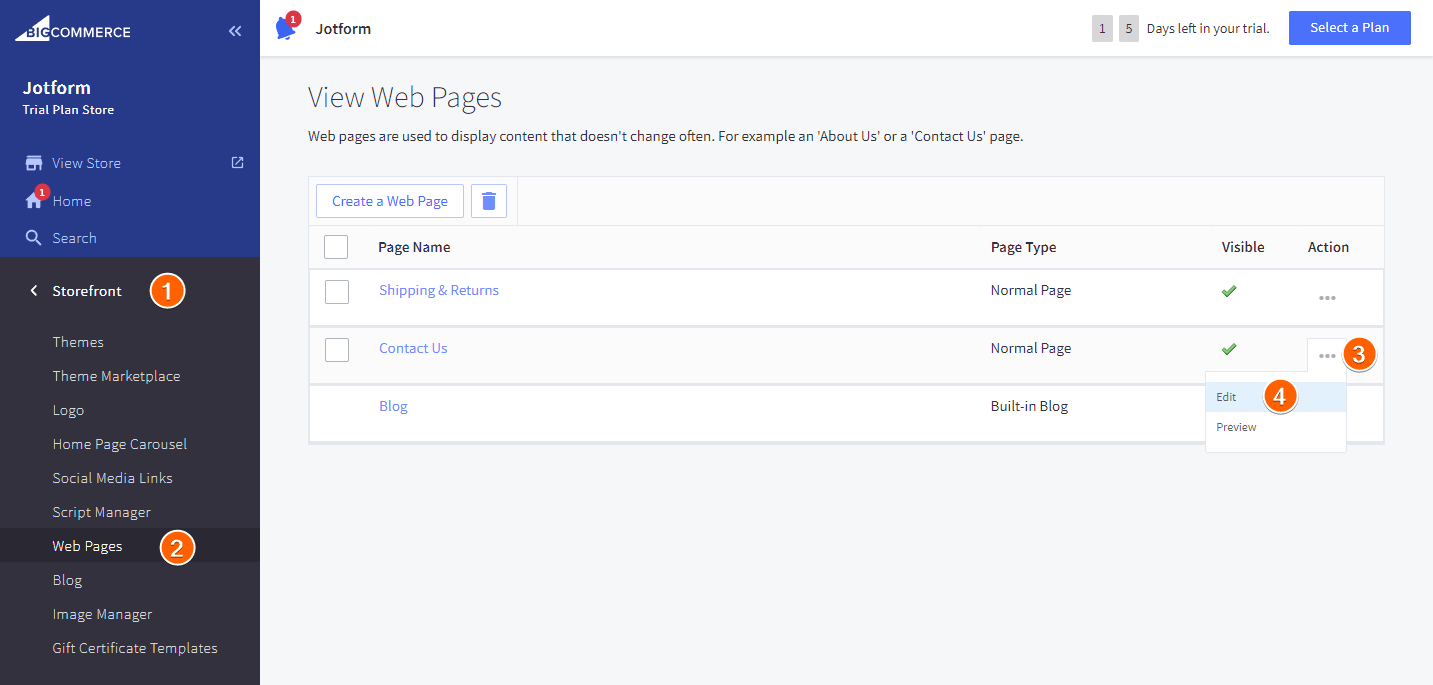The height and width of the screenshot is (685, 1433).
Task: Click the BigCommerce logo
Action: [x=73, y=30]
